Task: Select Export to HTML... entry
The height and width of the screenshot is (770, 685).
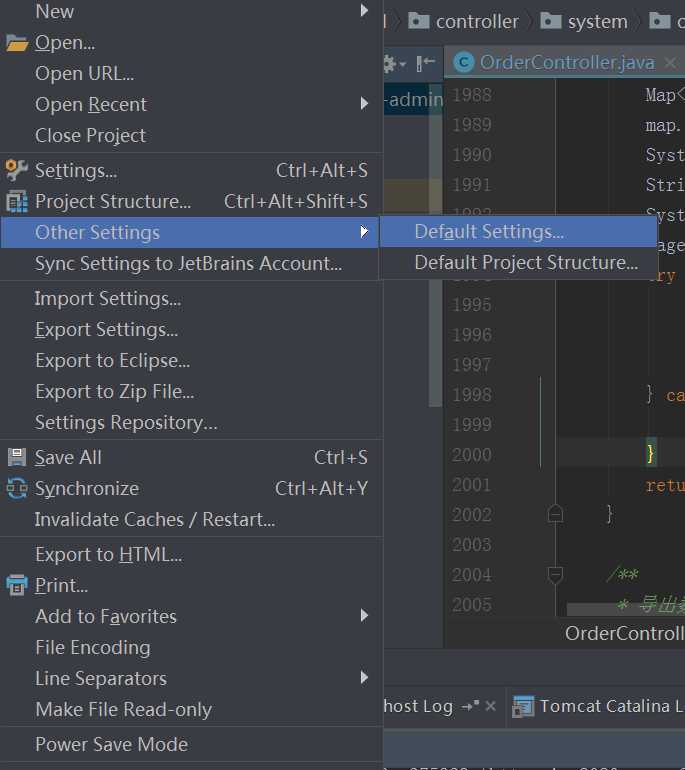Action: click(192, 554)
